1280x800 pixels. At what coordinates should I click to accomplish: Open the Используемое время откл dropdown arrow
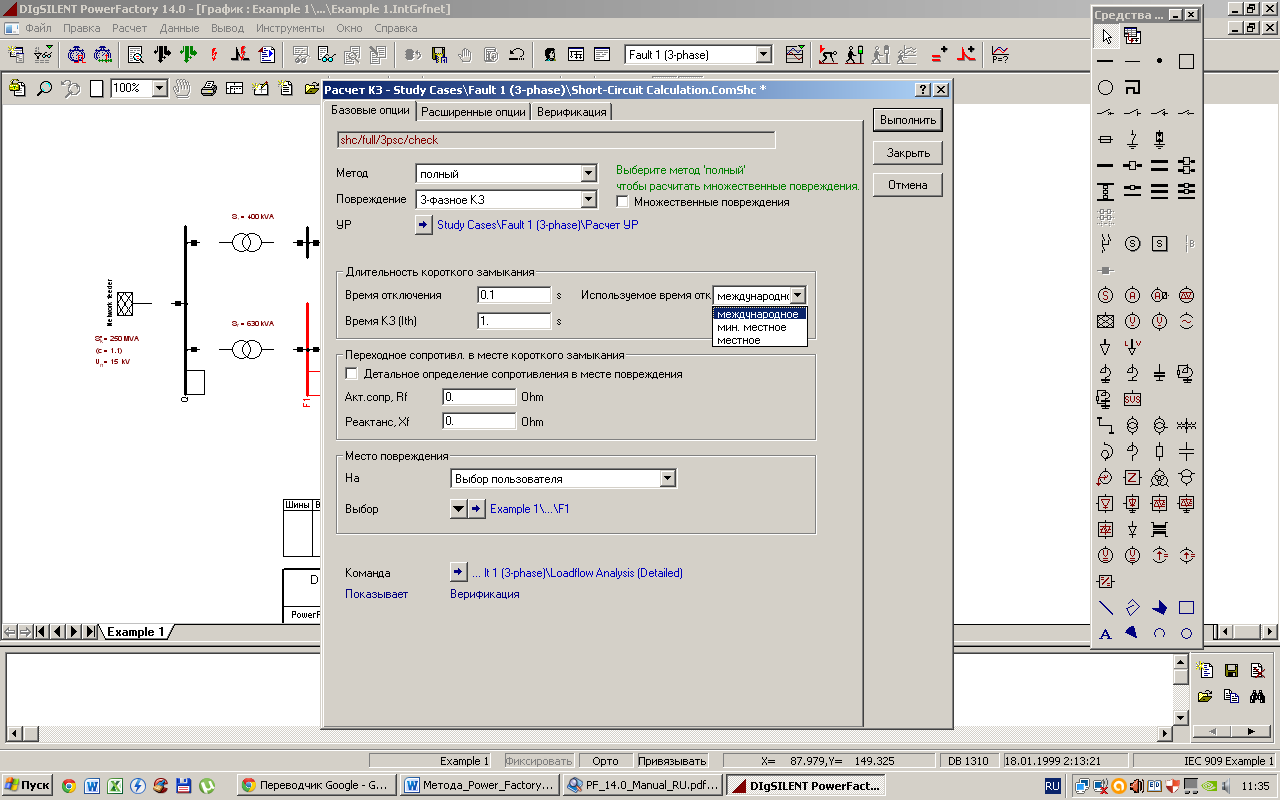point(797,296)
